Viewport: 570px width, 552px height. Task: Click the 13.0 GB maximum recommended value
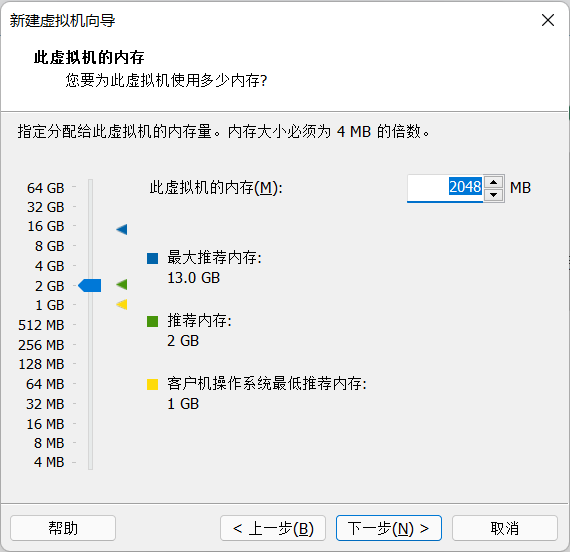(193, 278)
